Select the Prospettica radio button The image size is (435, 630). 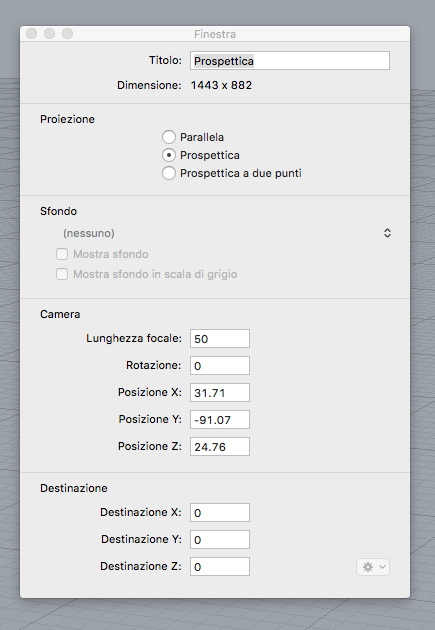point(169,155)
